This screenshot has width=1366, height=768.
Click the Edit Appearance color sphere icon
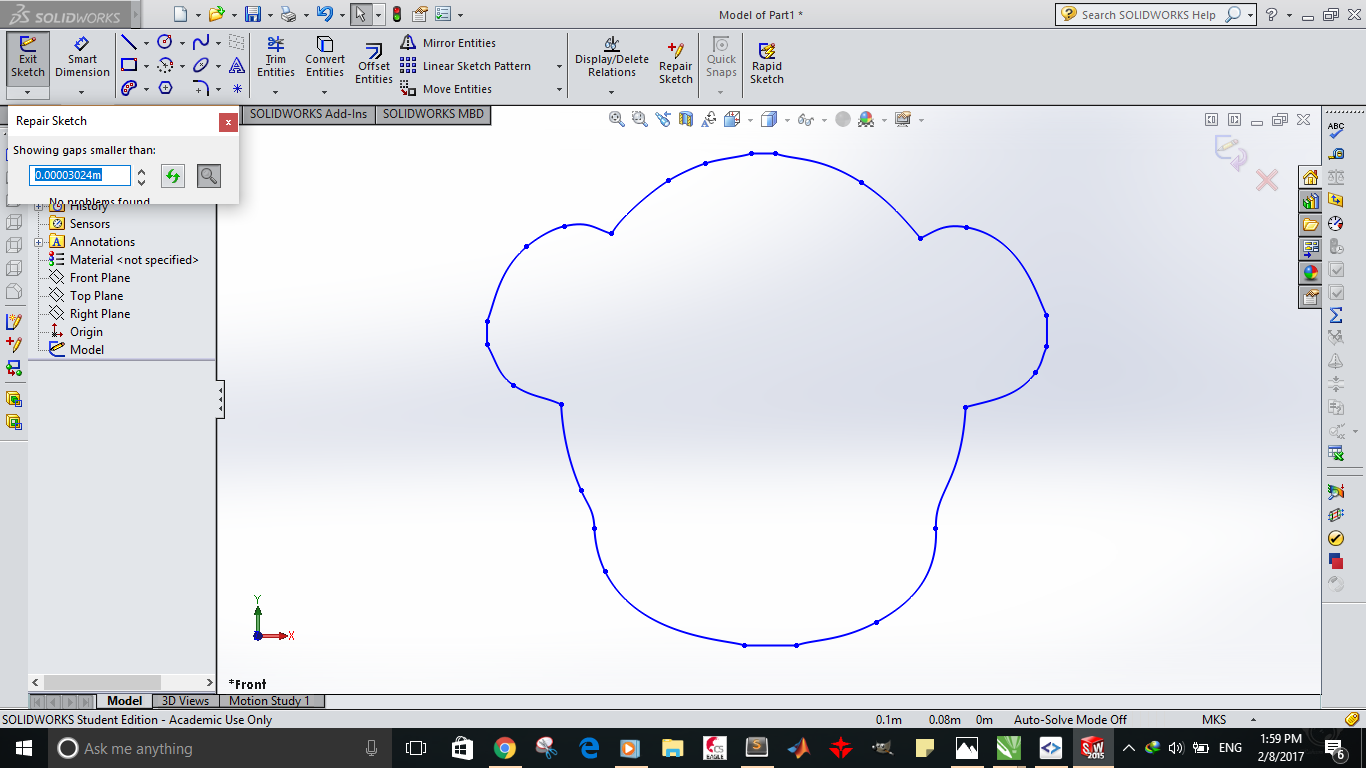(x=866, y=119)
